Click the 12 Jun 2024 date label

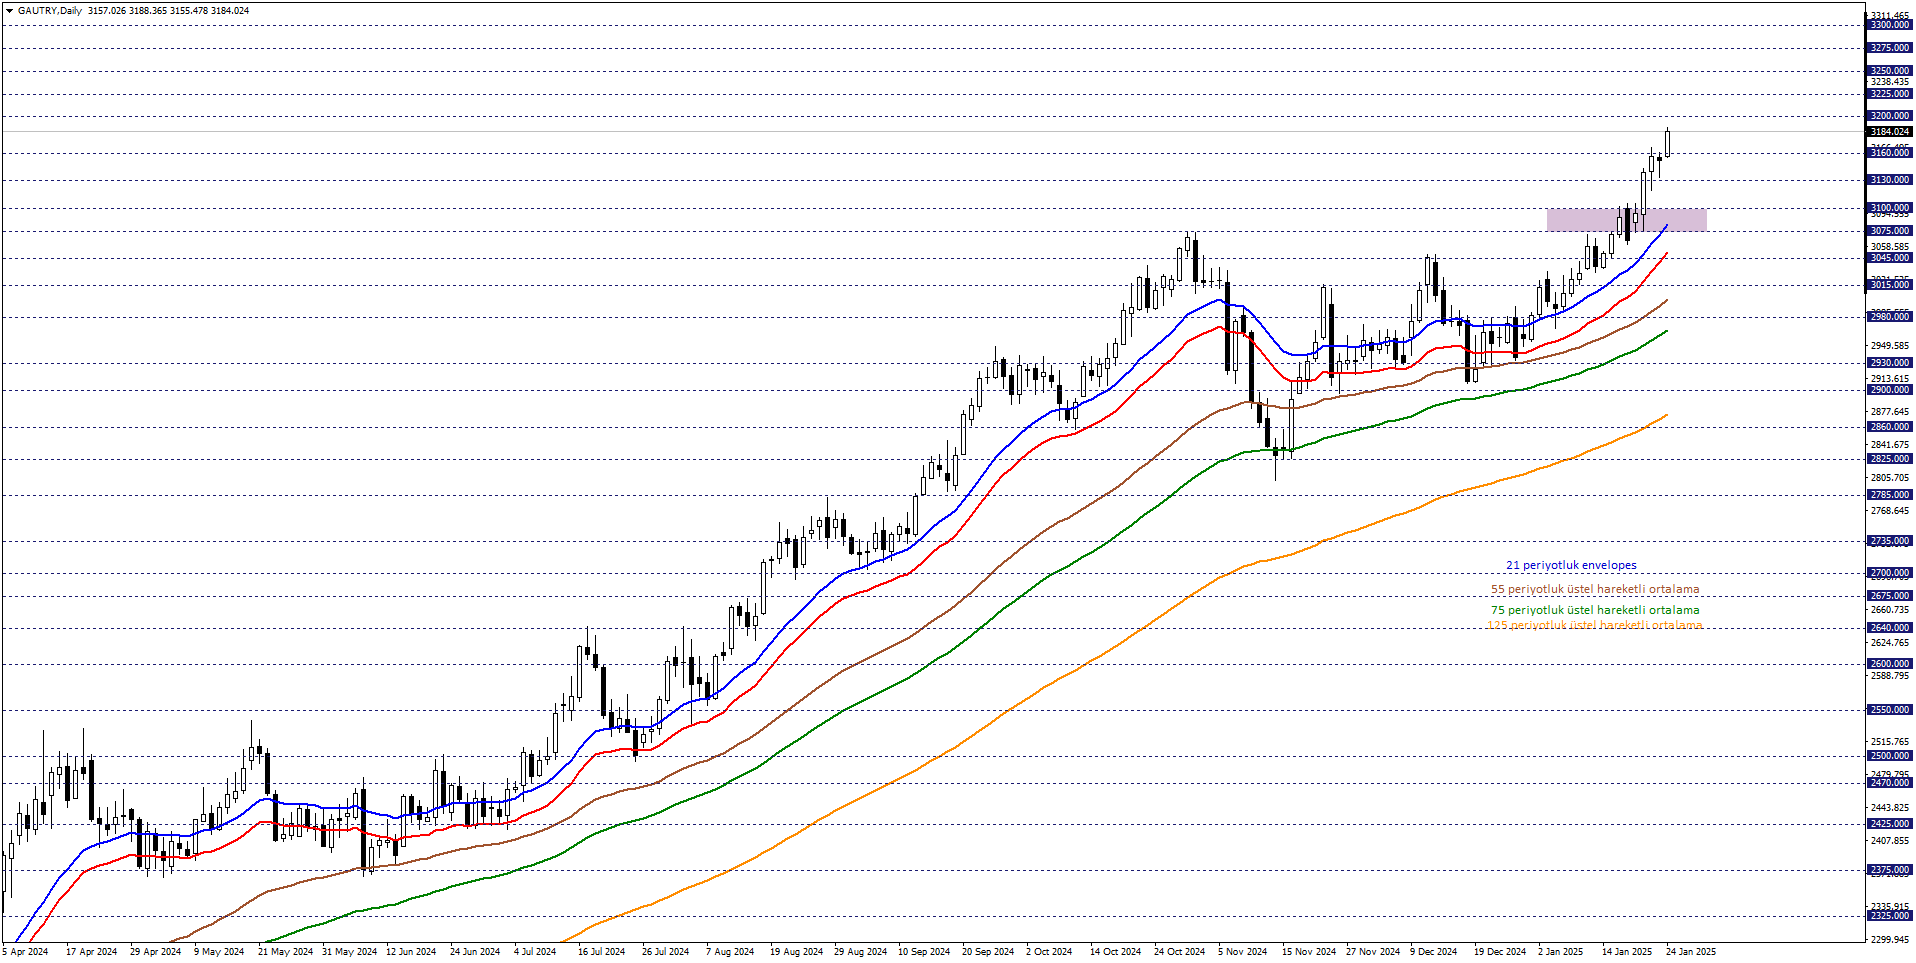(411, 952)
